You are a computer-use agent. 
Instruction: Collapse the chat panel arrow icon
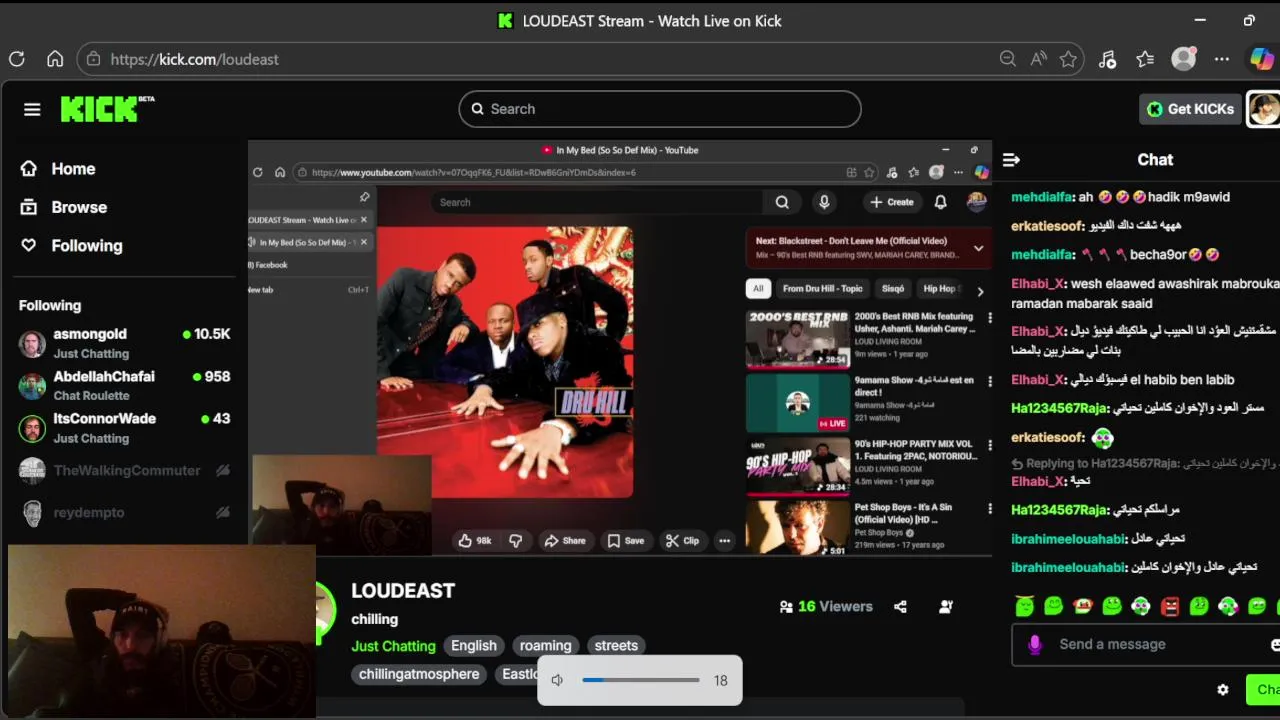1011,160
